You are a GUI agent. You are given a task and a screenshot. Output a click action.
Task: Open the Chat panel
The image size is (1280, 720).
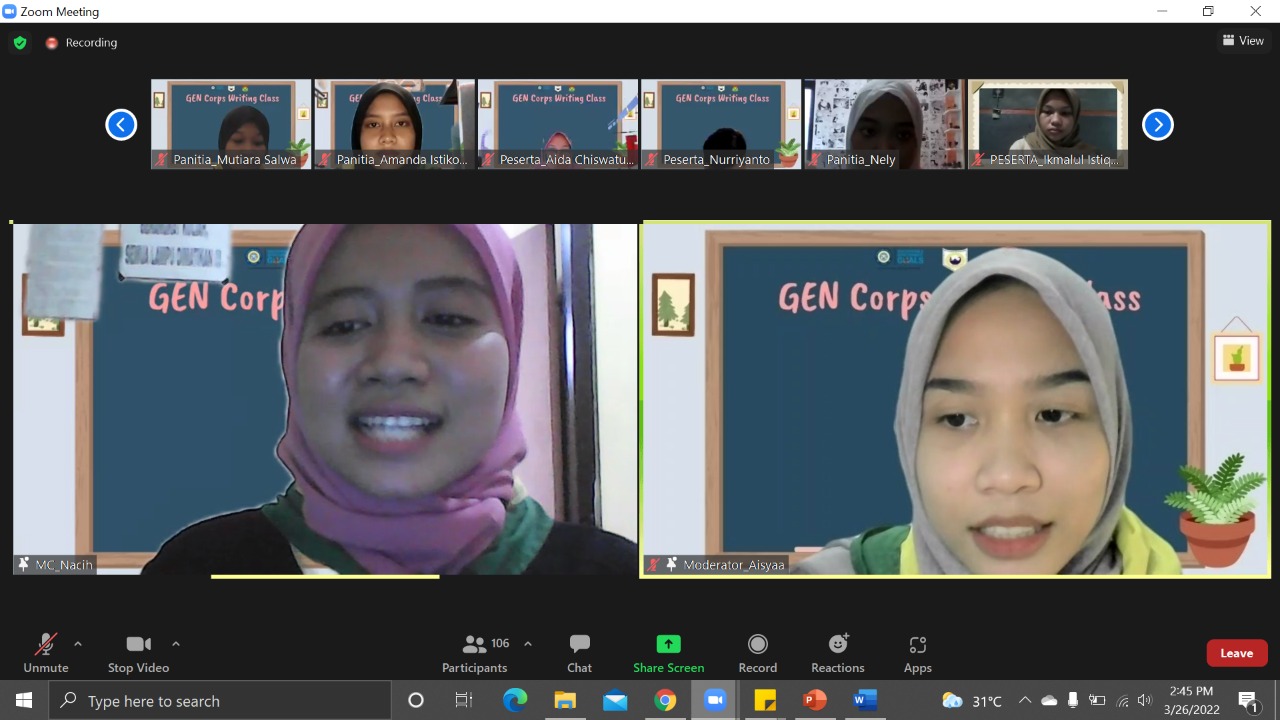579,653
